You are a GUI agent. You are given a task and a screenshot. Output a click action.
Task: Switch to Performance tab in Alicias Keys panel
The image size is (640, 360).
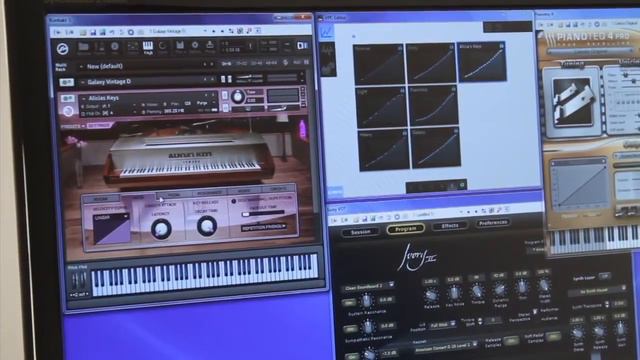coord(209,193)
